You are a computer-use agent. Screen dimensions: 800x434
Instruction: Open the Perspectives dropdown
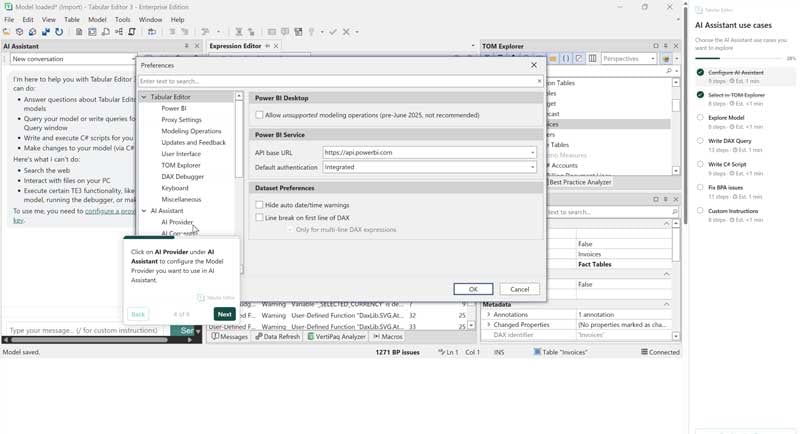653,59
